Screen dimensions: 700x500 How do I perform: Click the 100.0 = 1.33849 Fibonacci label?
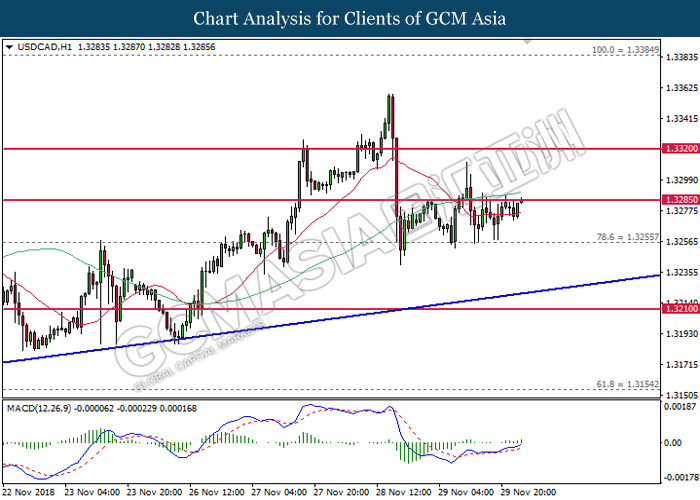pos(625,50)
